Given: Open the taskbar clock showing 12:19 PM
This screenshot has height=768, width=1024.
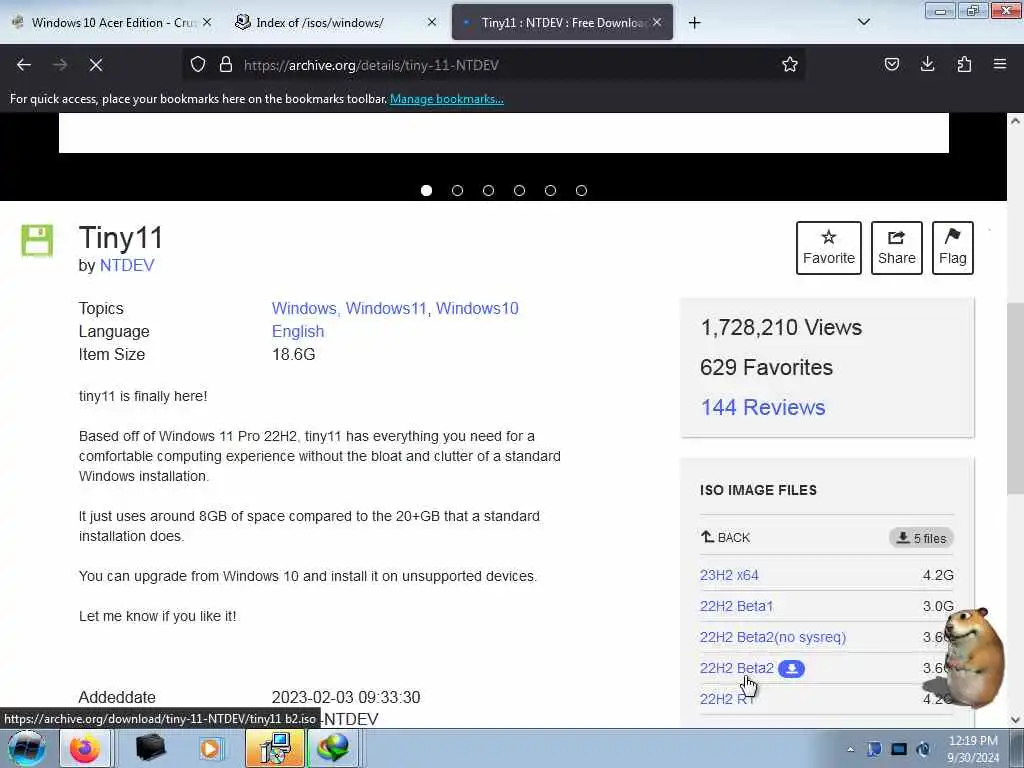Looking at the screenshot, I should point(973,749).
